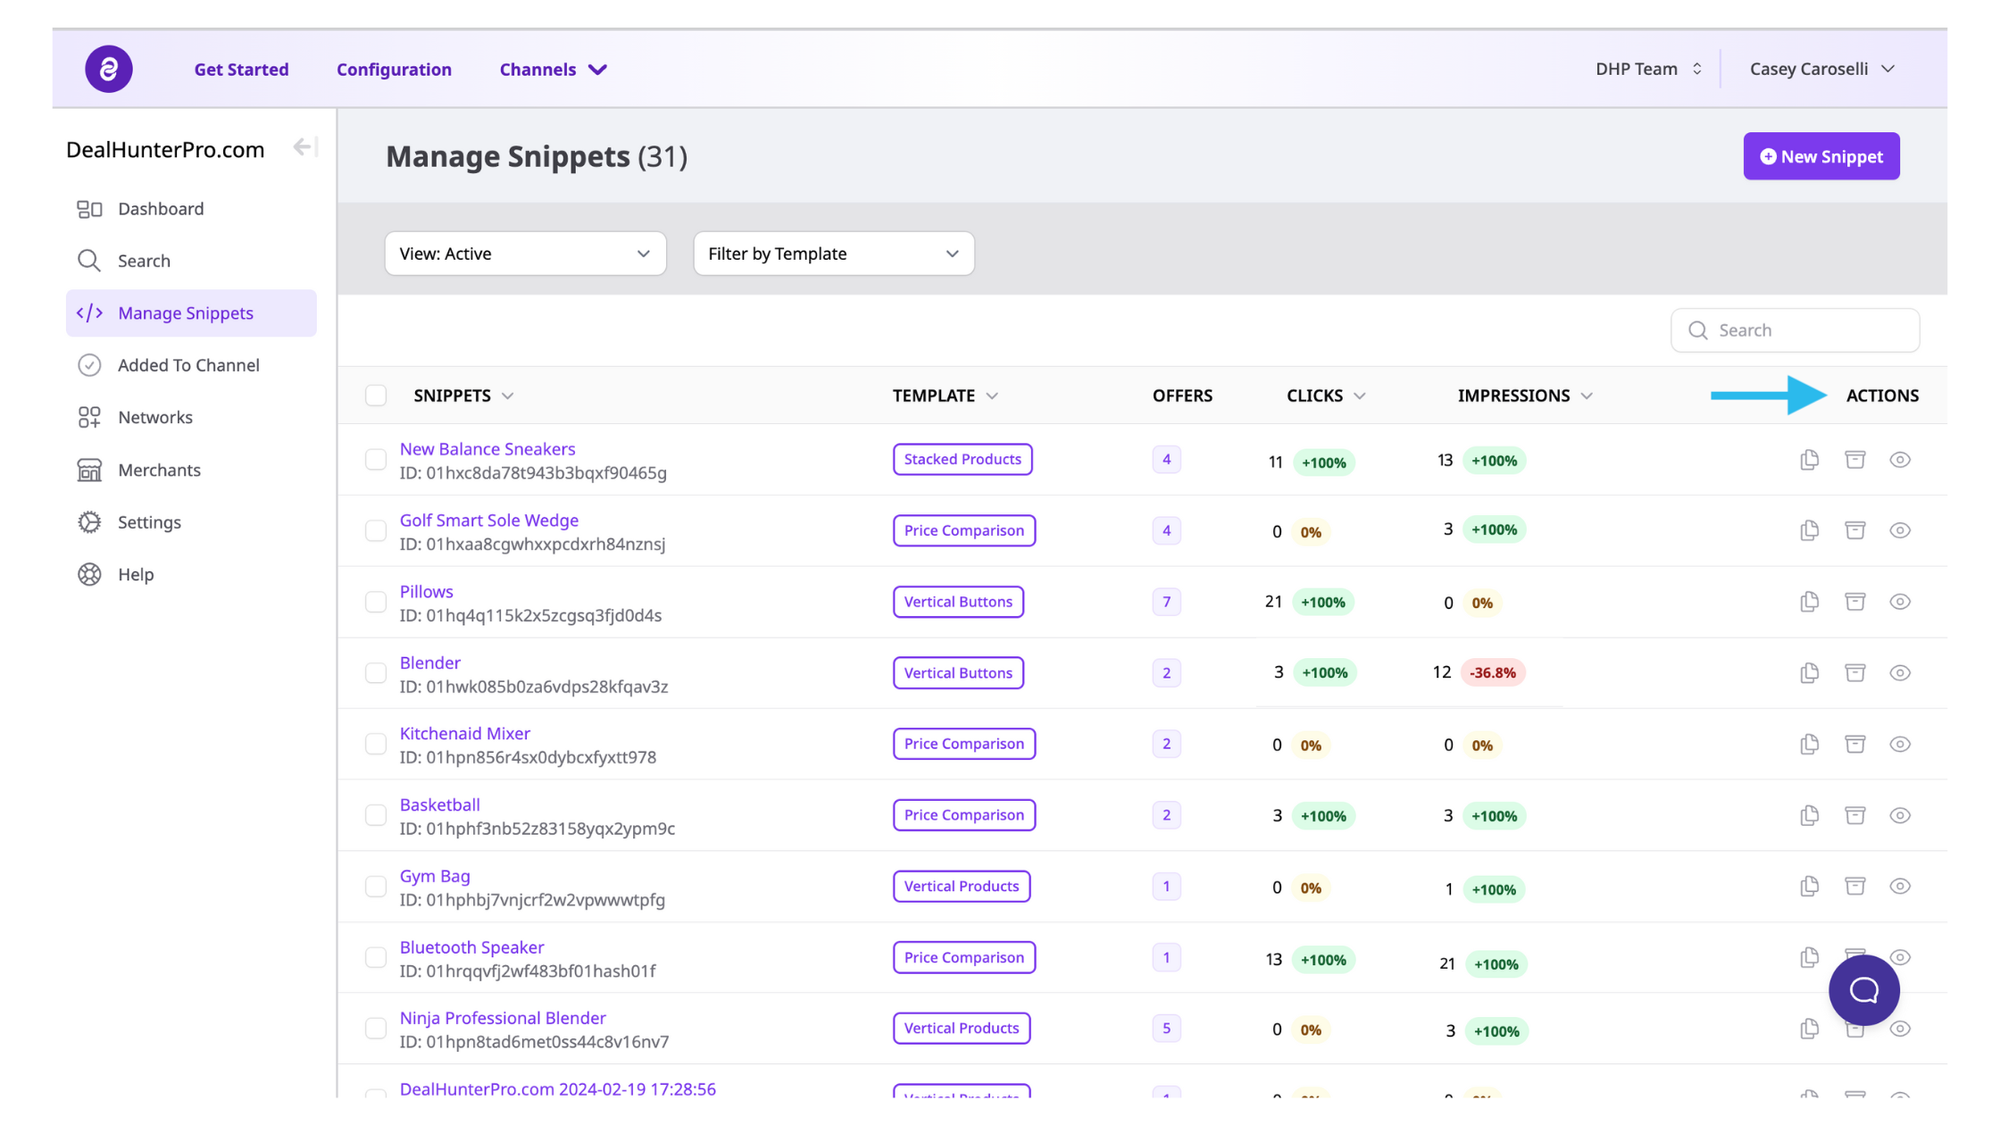This screenshot has width=2000, height=1125.
Task: Open Merchants from the sidebar
Action: coord(159,470)
